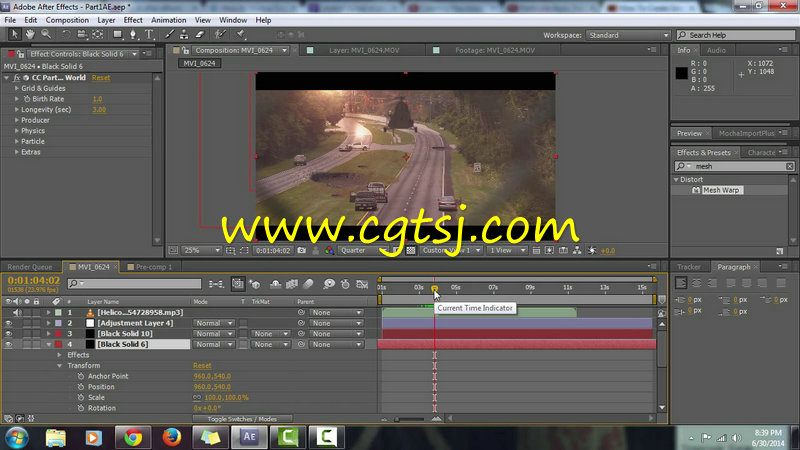800x450 pixels.
Task: Expand the Producer property group
Action: point(17,120)
